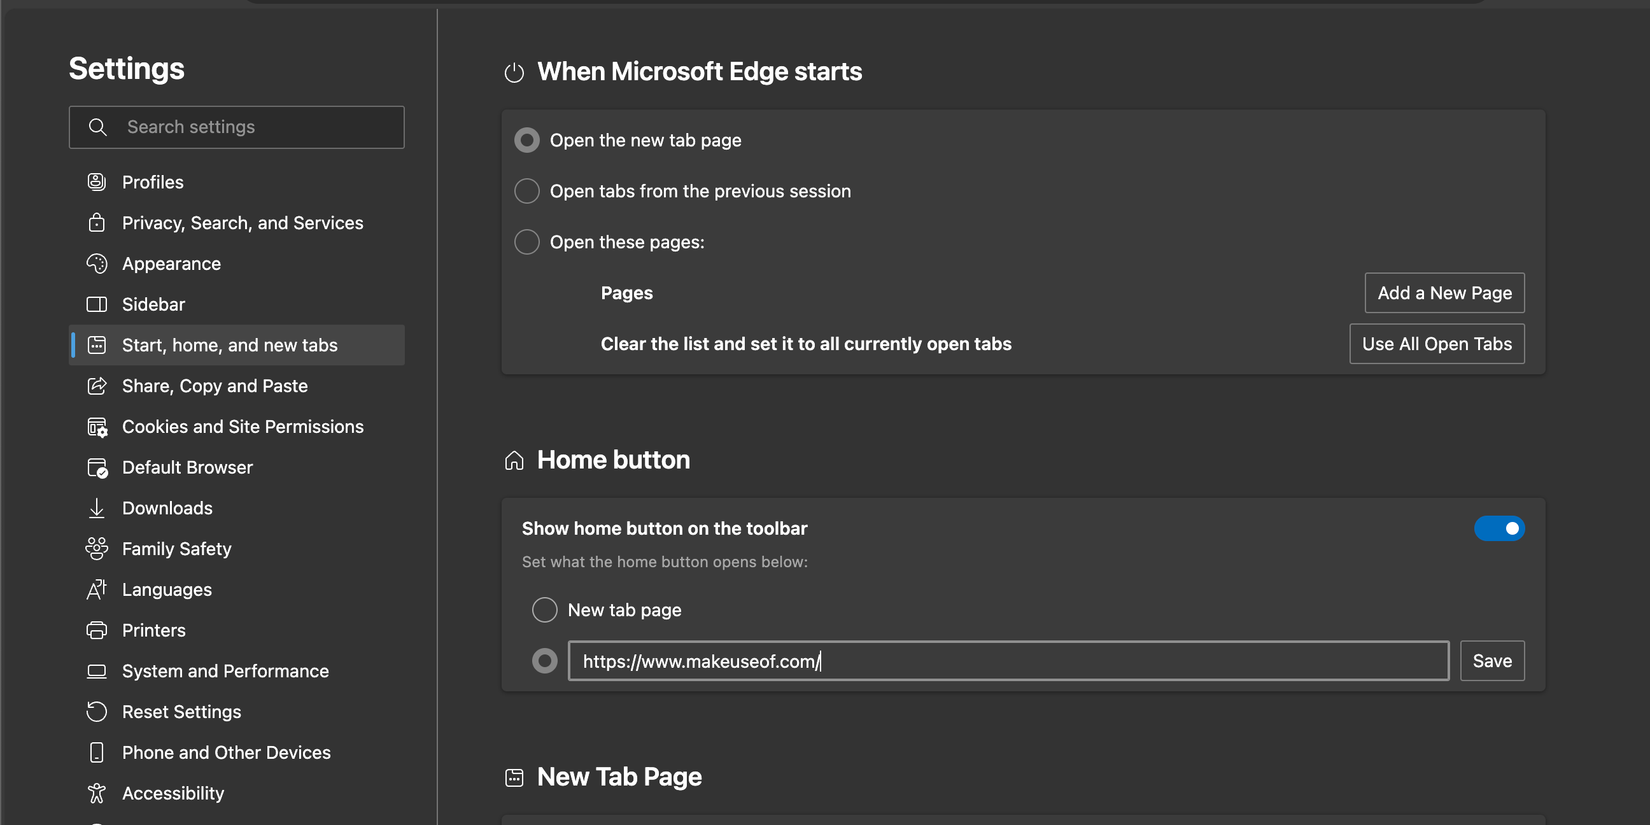Click the Downloads arrow icon
Viewport: 1650px width, 825px height.
click(x=97, y=507)
